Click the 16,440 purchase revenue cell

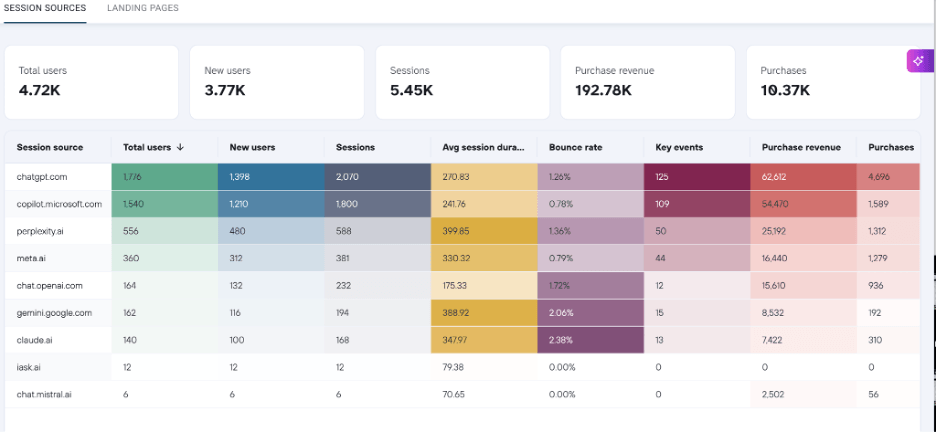click(803, 258)
